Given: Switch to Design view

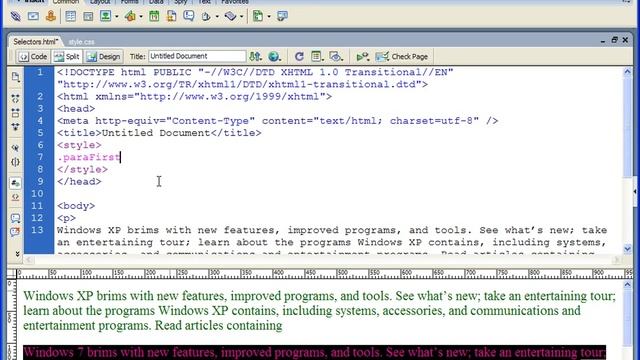Looking at the screenshot, I should pos(103,56).
